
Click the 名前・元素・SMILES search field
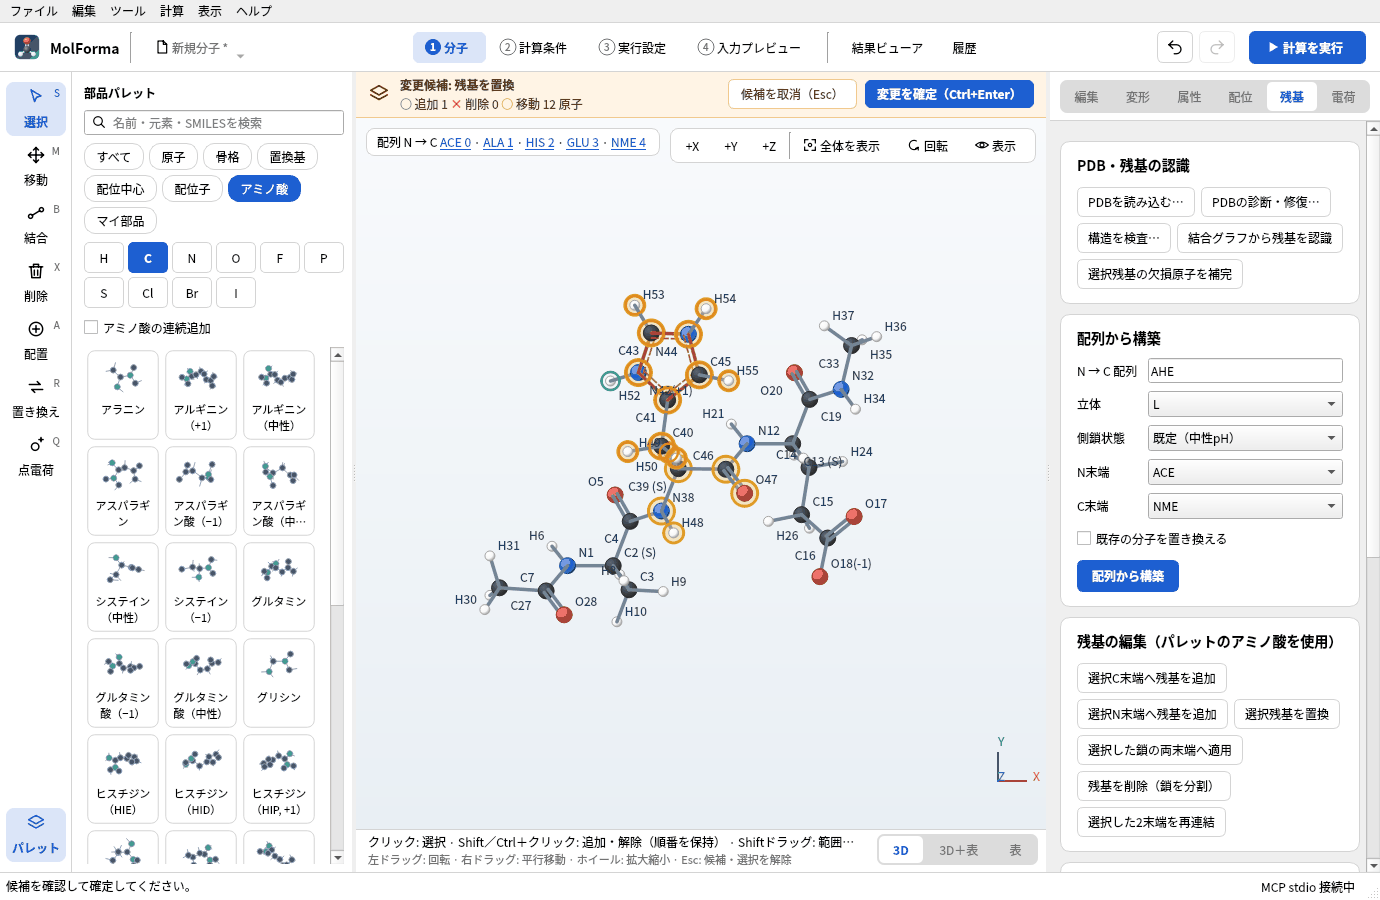214,122
